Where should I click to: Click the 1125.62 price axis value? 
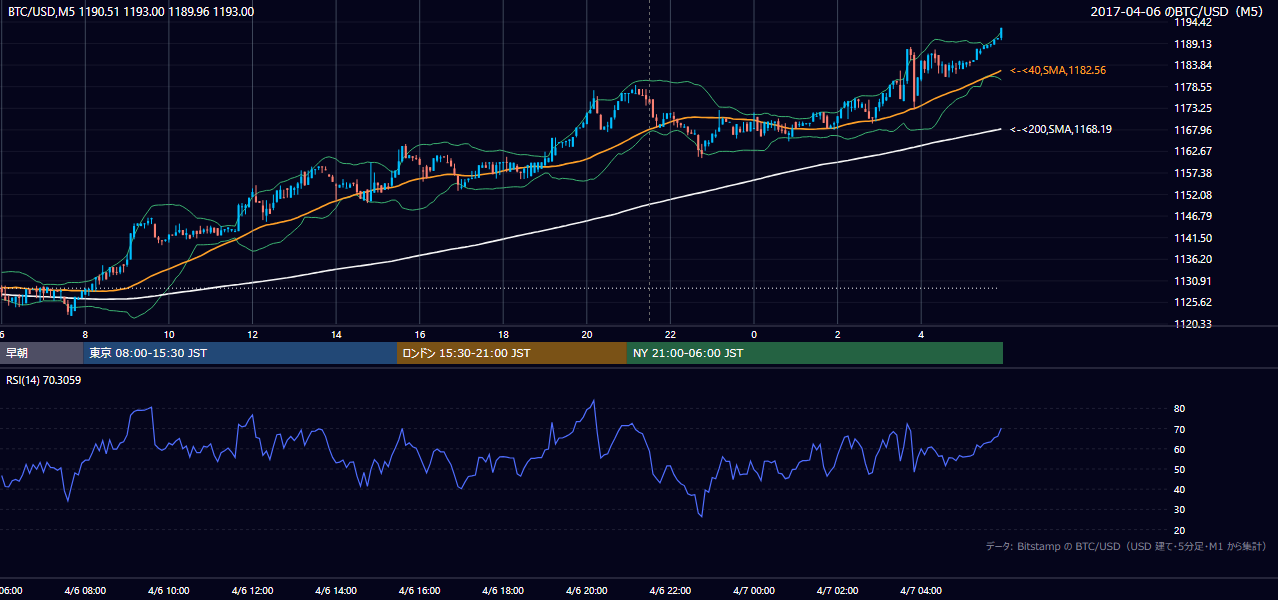click(x=1194, y=302)
